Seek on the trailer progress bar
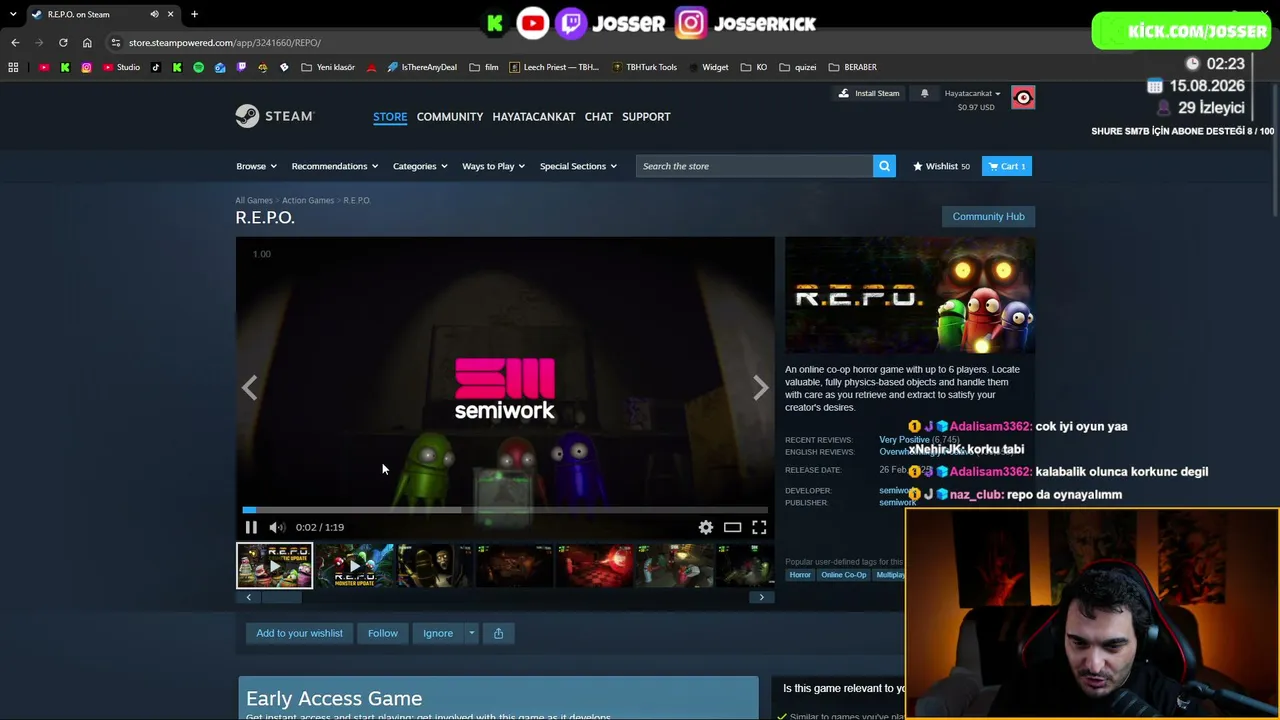Viewport: 1280px width, 720px height. point(505,510)
